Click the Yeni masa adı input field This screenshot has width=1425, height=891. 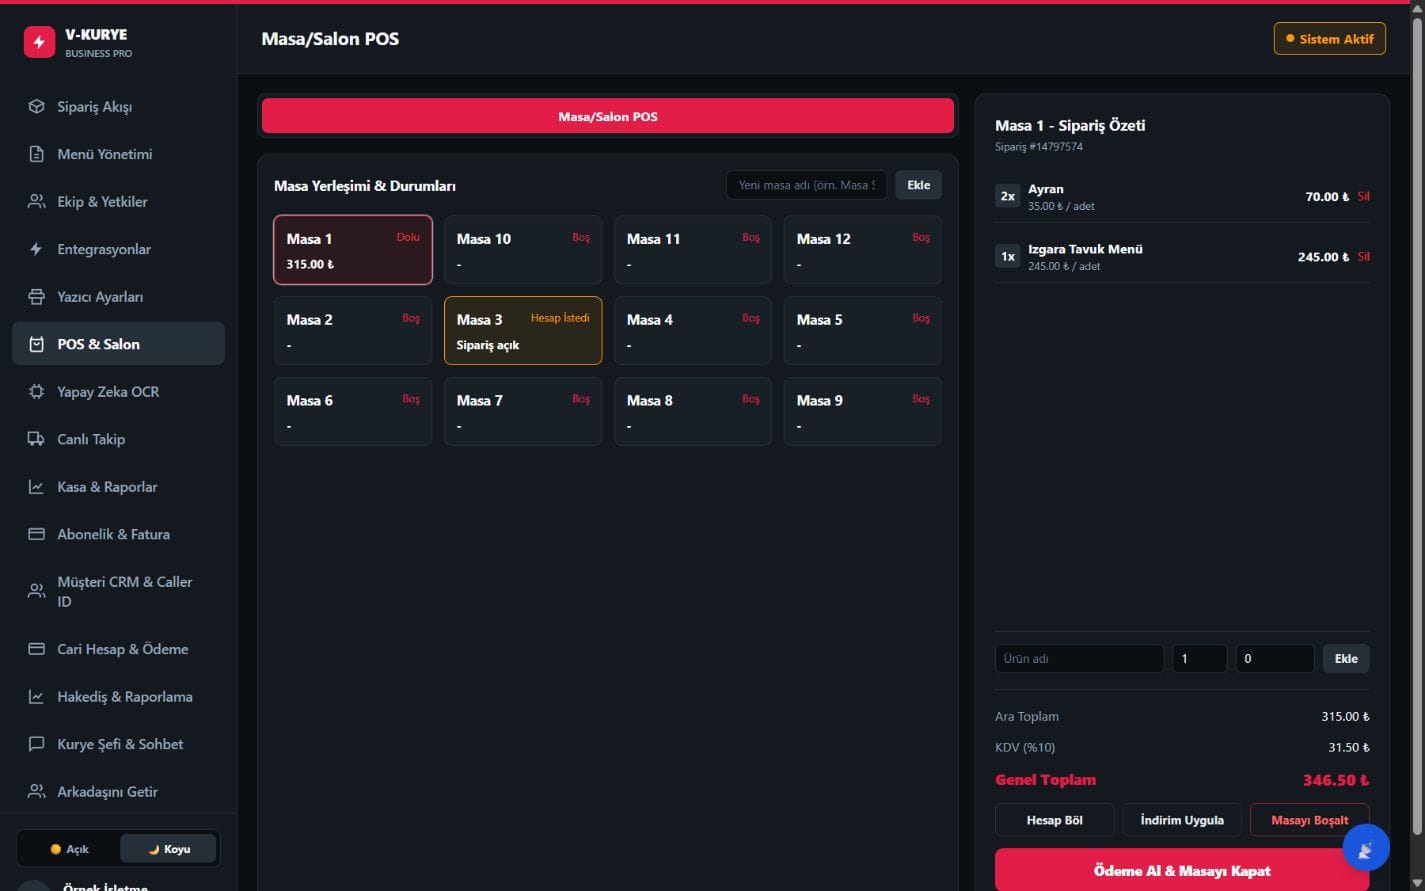pyautogui.click(x=806, y=185)
